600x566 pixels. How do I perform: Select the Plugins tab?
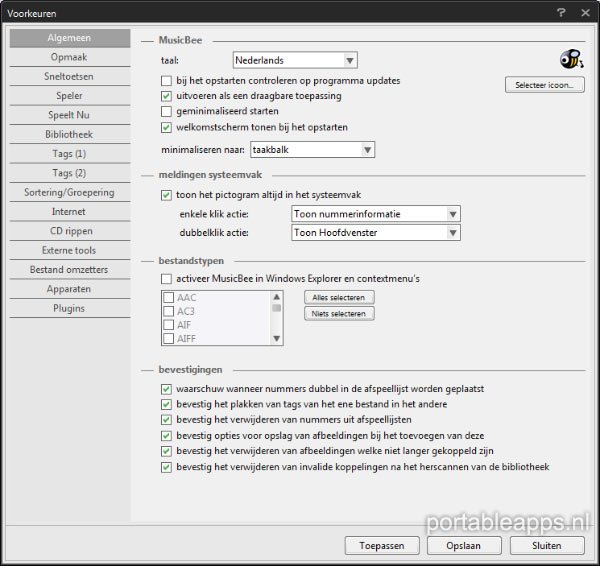[x=69, y=308]
